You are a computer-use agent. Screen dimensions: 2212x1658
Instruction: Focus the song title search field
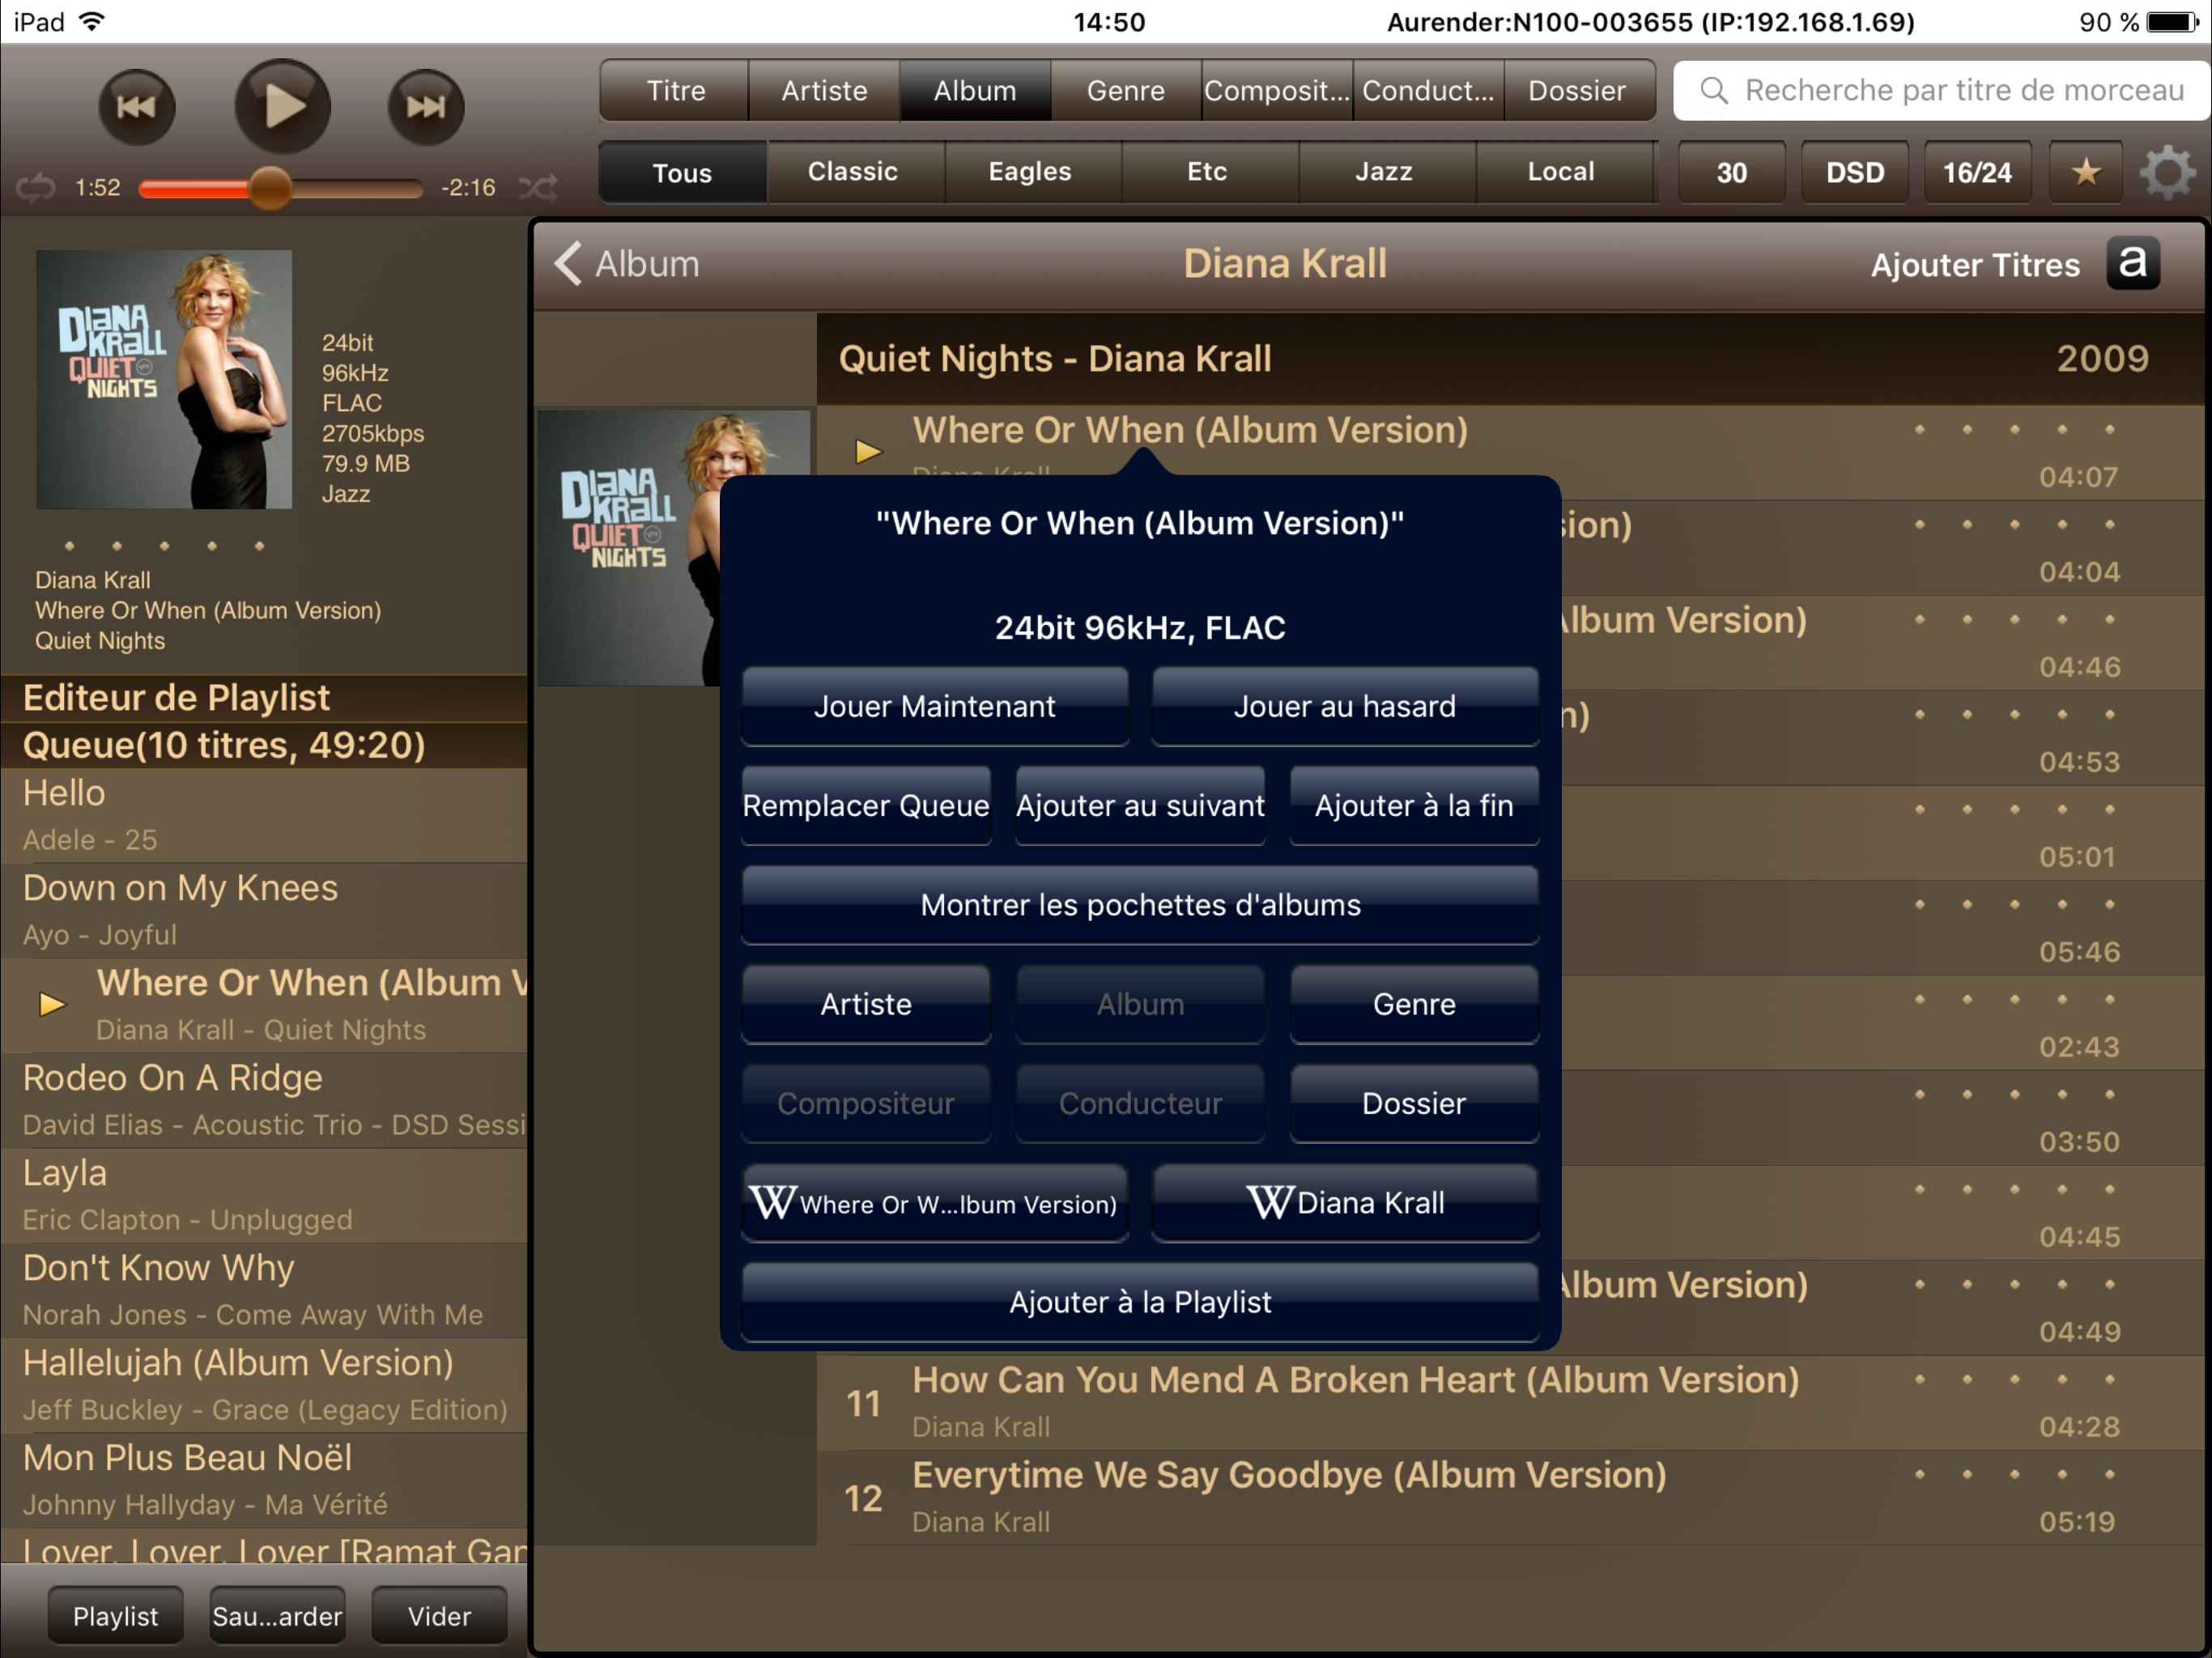tap(1942, 90)
